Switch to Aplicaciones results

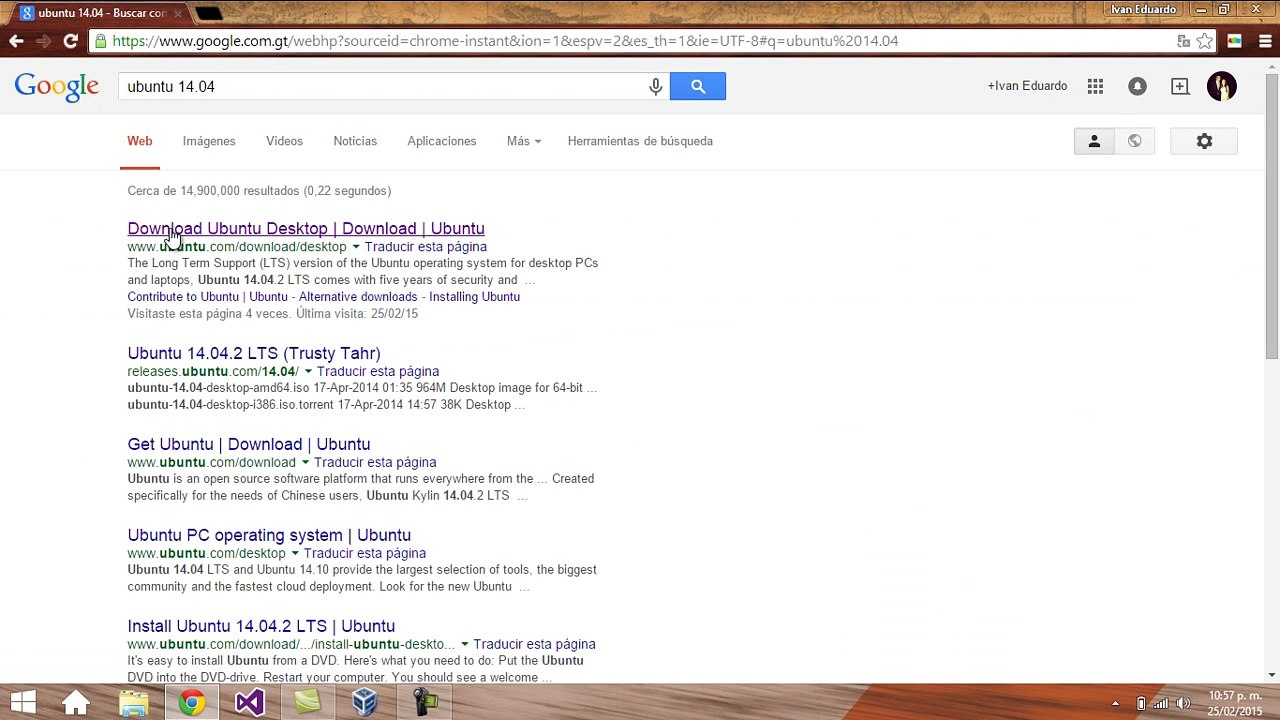coord(441,141)
